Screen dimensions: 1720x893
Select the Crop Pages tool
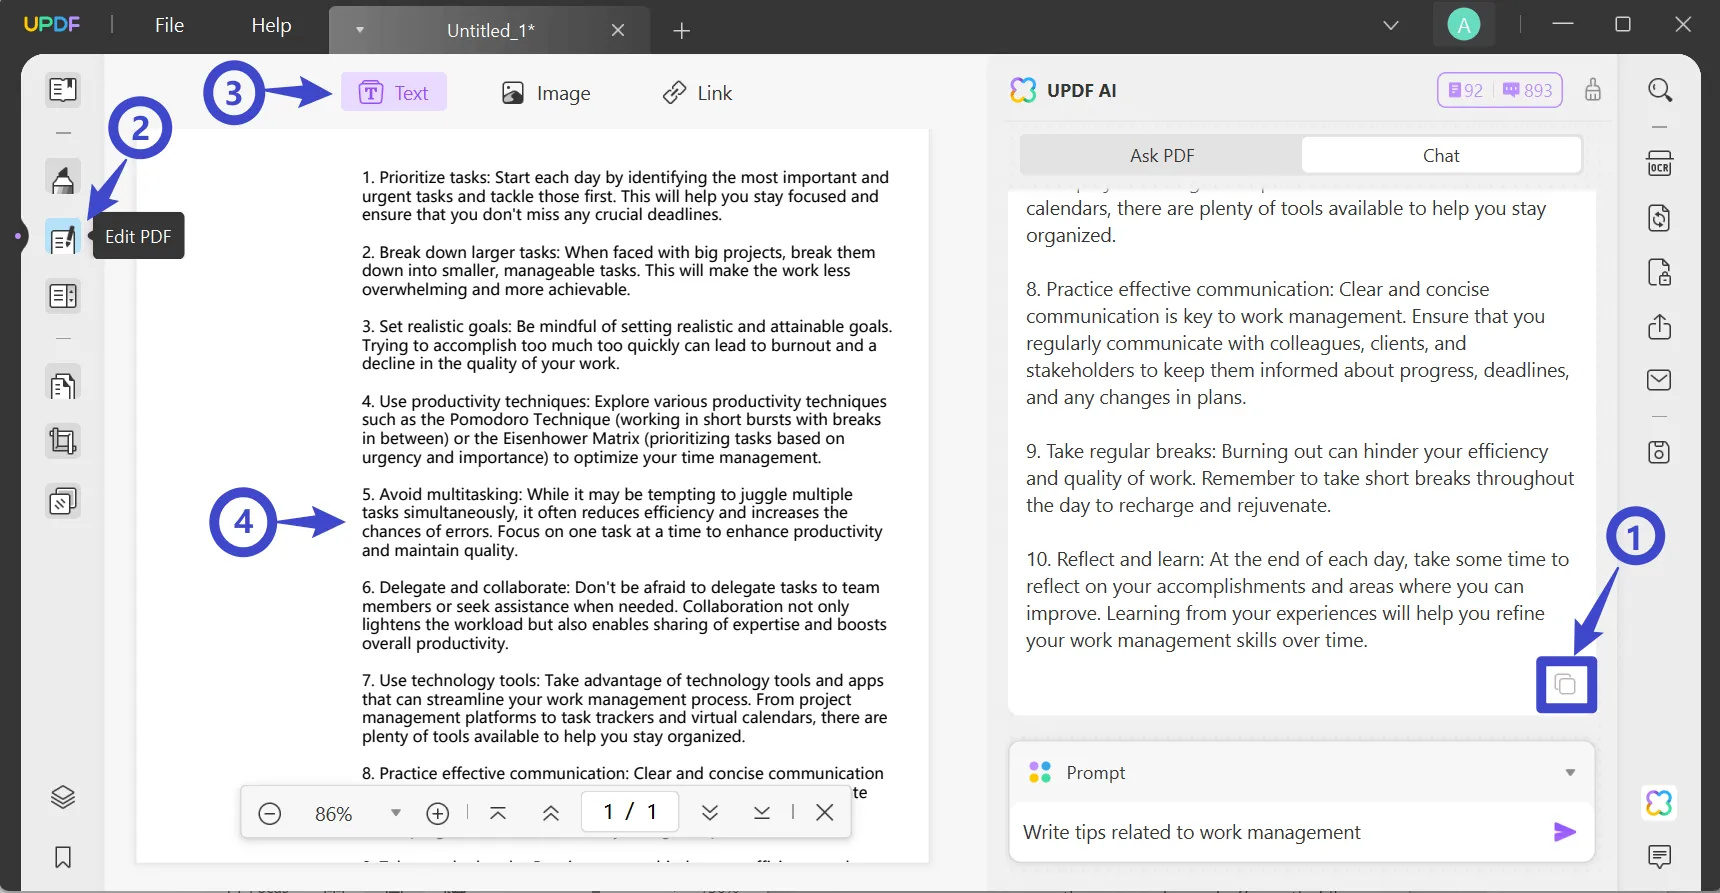pyautogui.click(x=63, y=441)
